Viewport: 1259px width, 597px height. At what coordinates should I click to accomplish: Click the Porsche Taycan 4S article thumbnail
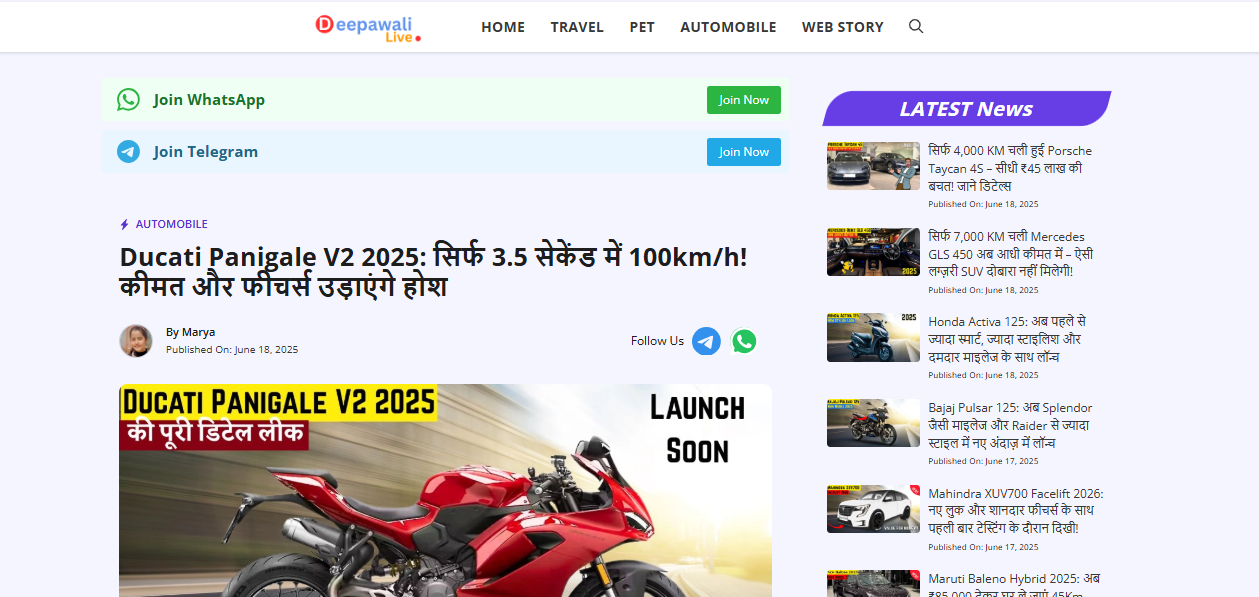point(873,165)
